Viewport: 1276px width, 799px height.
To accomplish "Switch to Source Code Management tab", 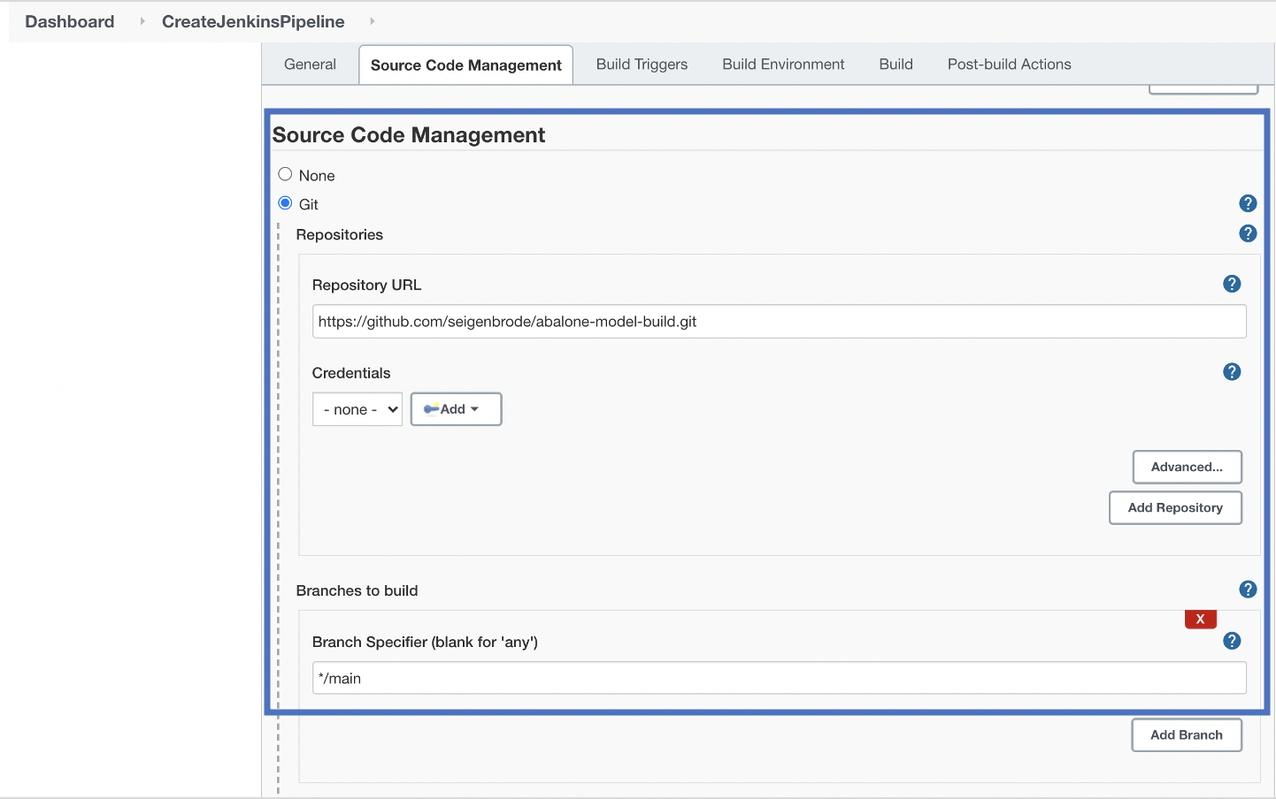I will click(466, 65).
